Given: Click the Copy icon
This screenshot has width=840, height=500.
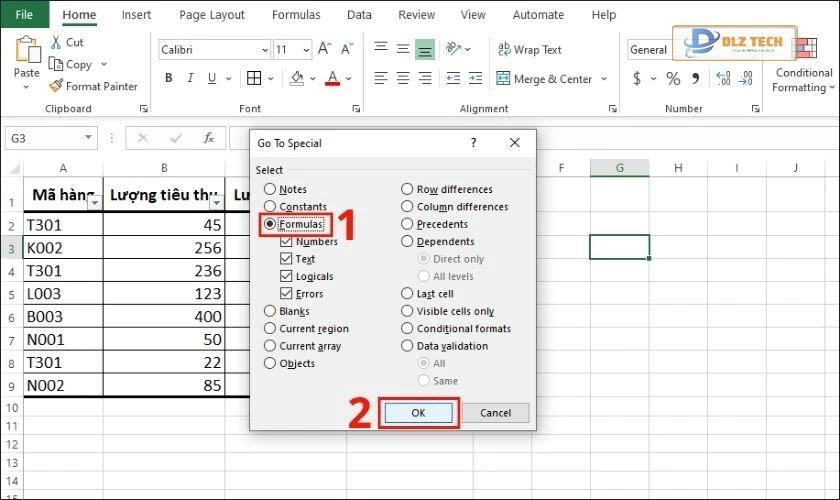Looking at the screenshot, I should coord(56,64).
